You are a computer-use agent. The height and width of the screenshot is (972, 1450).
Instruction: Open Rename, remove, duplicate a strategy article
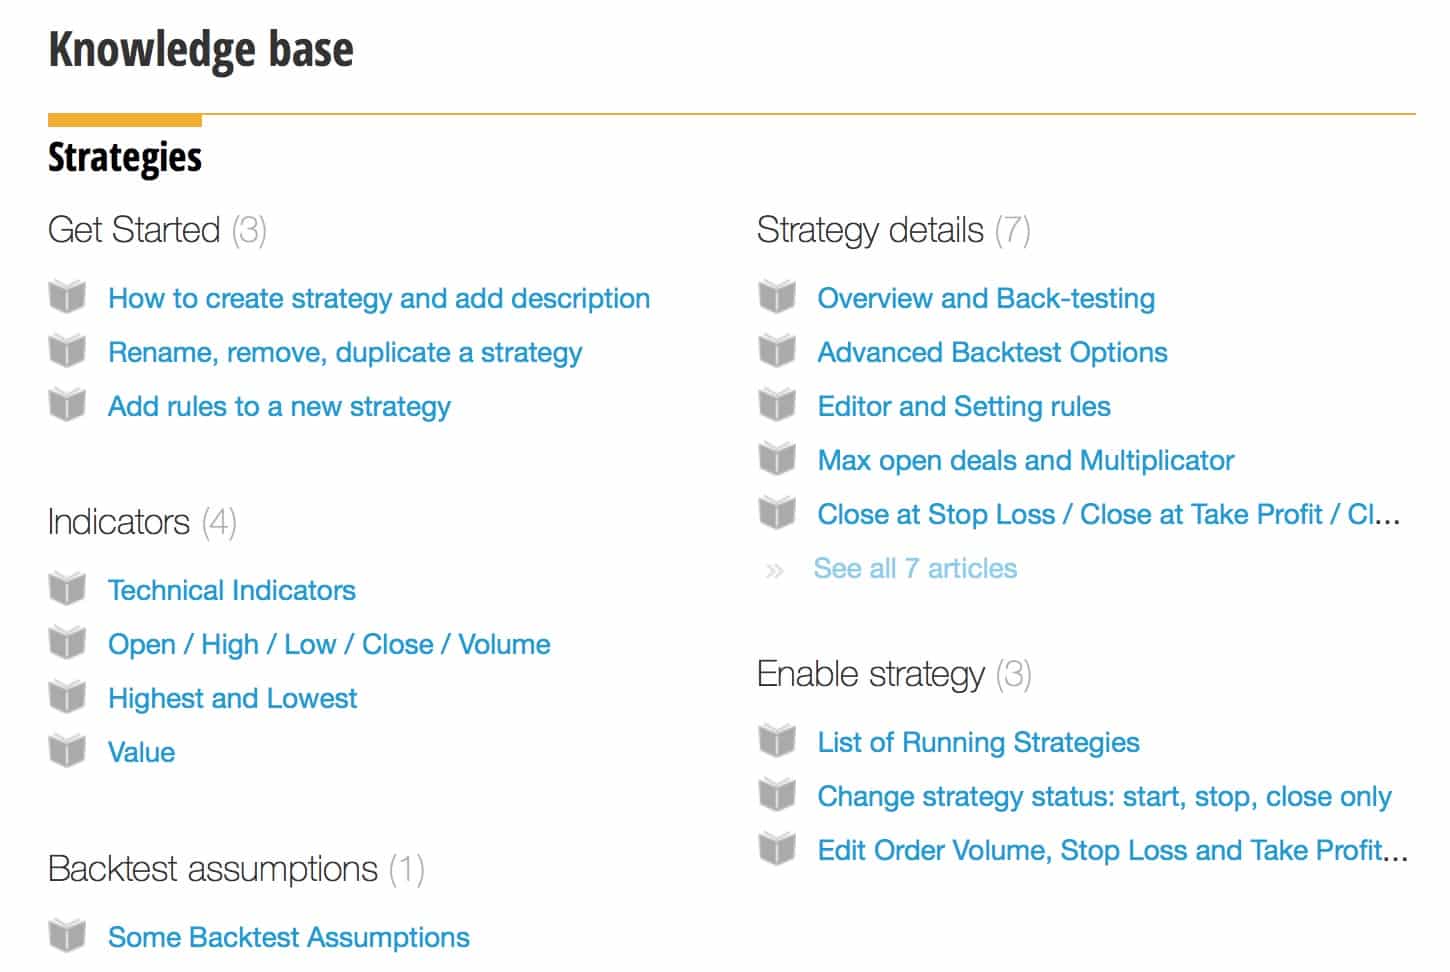coord(345,352)
